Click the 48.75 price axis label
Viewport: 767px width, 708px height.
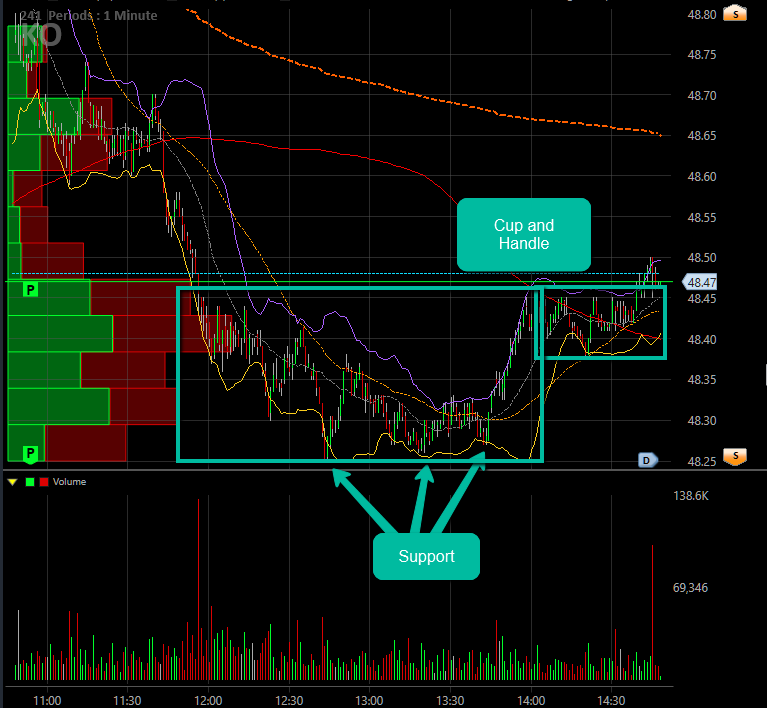coord(701,55)
